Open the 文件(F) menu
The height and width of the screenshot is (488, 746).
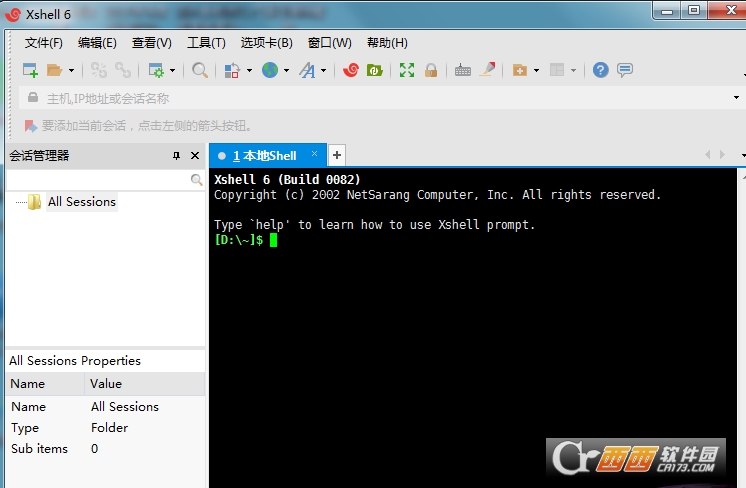44,43
